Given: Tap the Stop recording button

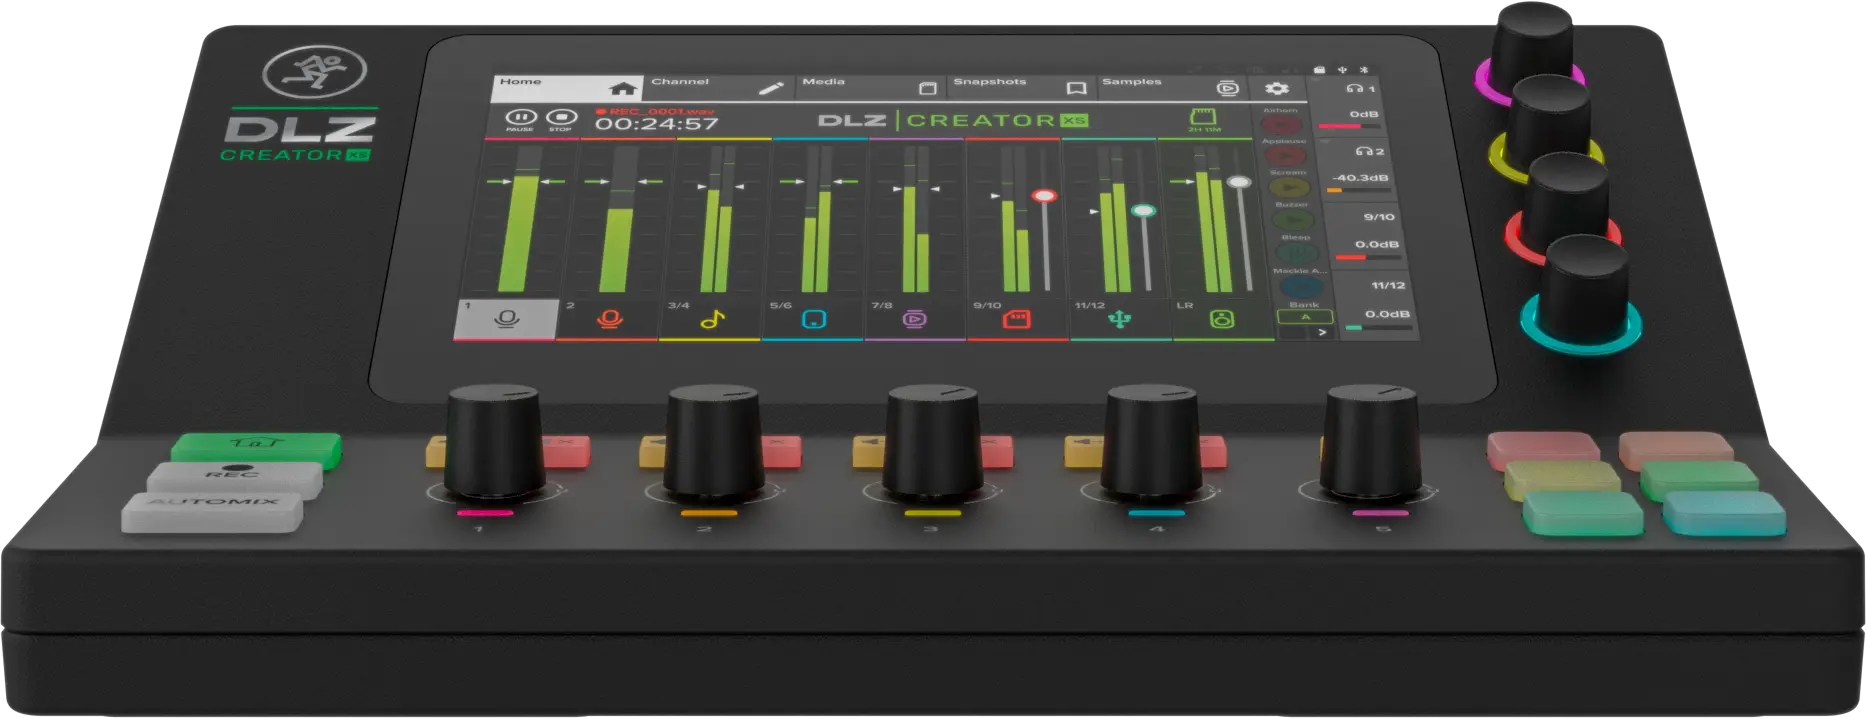Looking at the screenshot, I should click(561, 119).
